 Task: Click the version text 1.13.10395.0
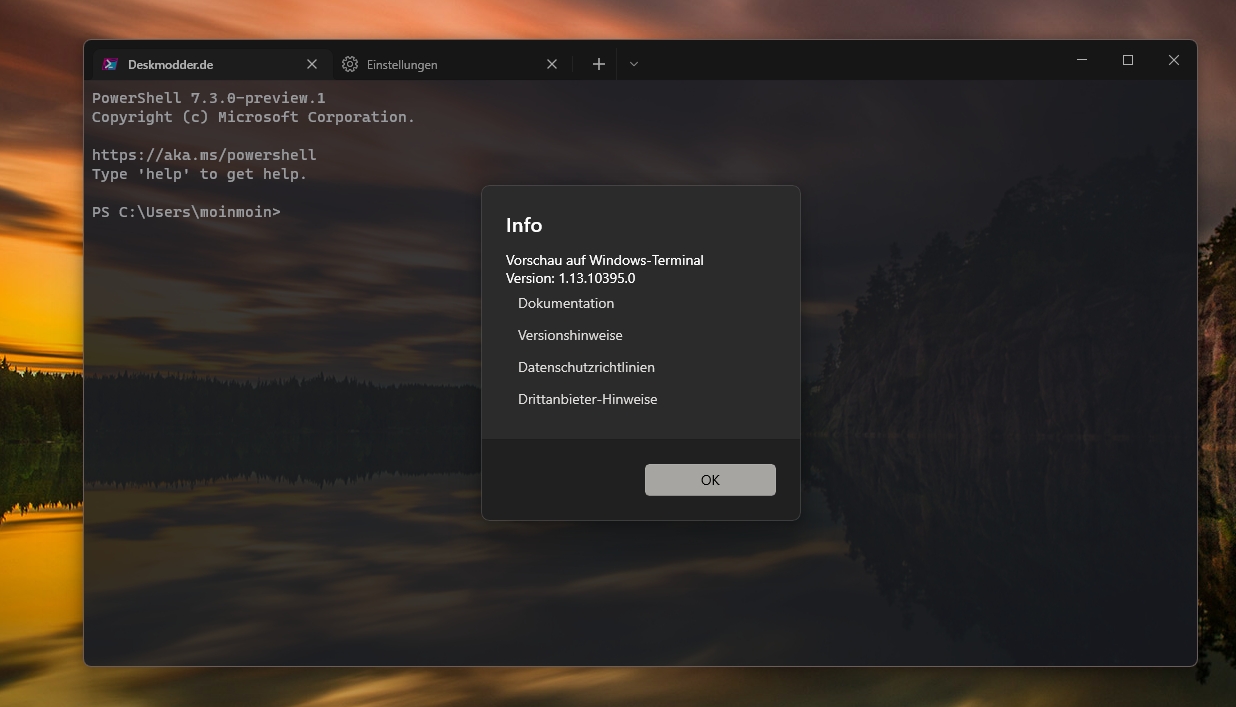point(597,278)
